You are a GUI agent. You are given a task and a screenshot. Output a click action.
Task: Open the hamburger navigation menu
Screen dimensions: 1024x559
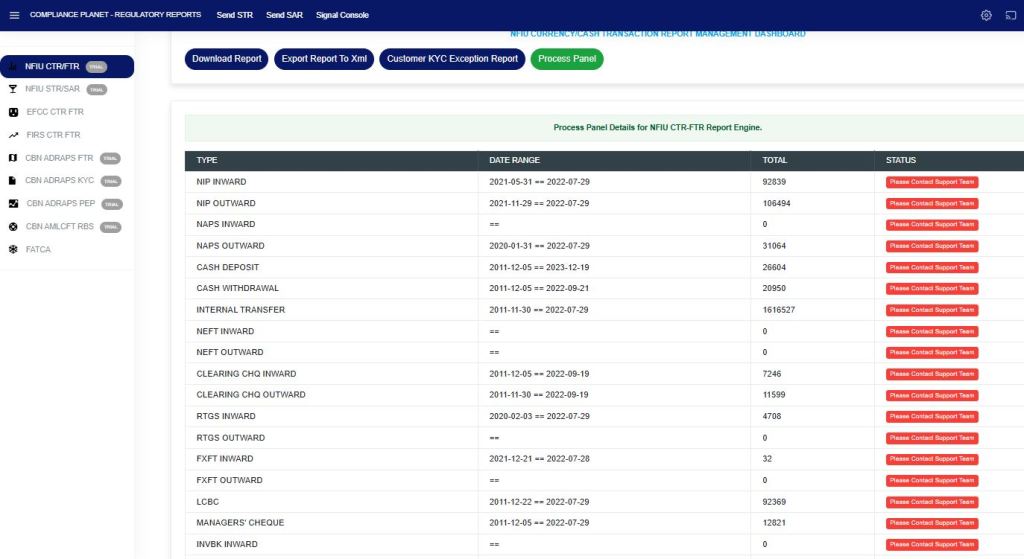click(x=14, y=15)
